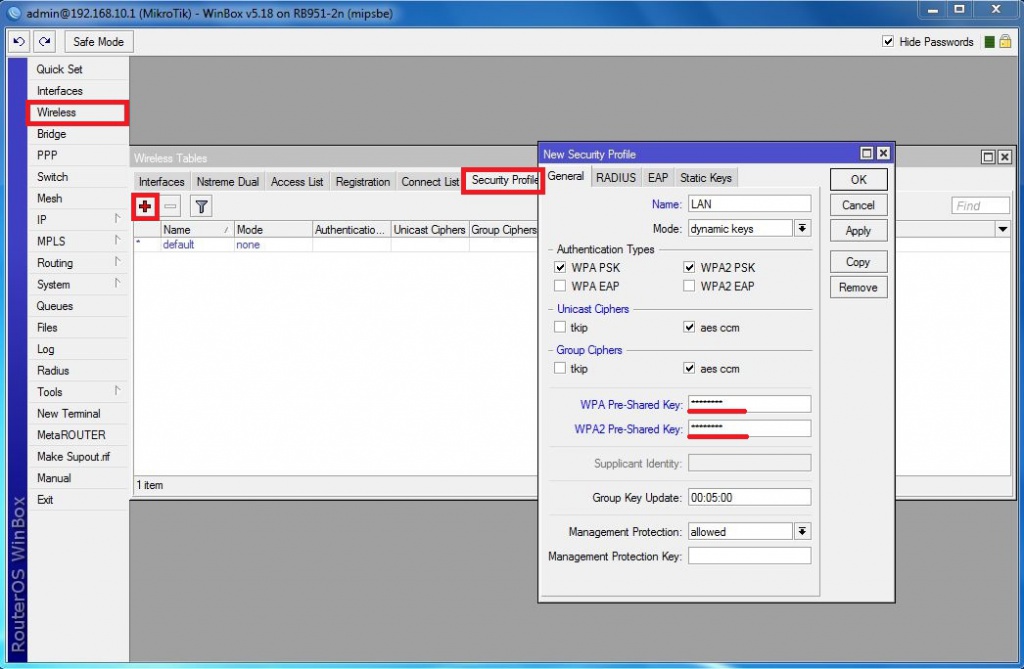Open the Mode dropdown with dynamic keys

(x=802, y=229)
